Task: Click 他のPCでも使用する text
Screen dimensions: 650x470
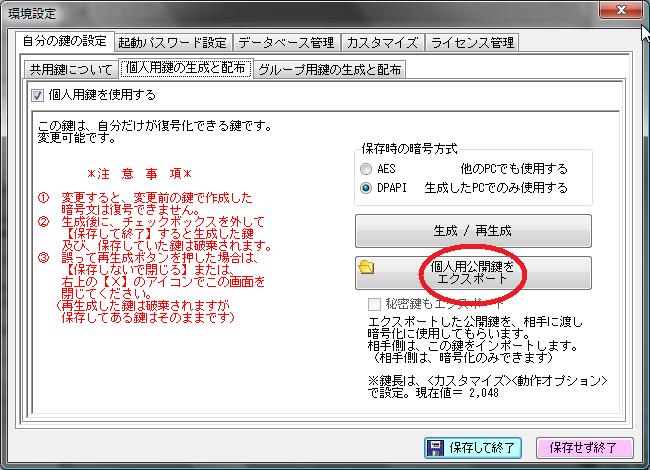Action: pyautogui.click(x=514, y=169)
